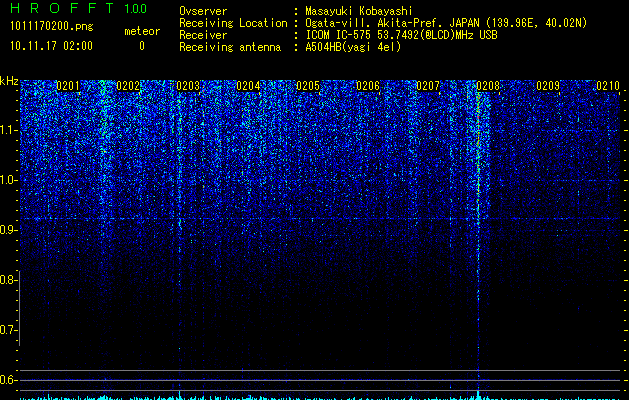Click the 0.8 kHz axis label

[7, 280]
